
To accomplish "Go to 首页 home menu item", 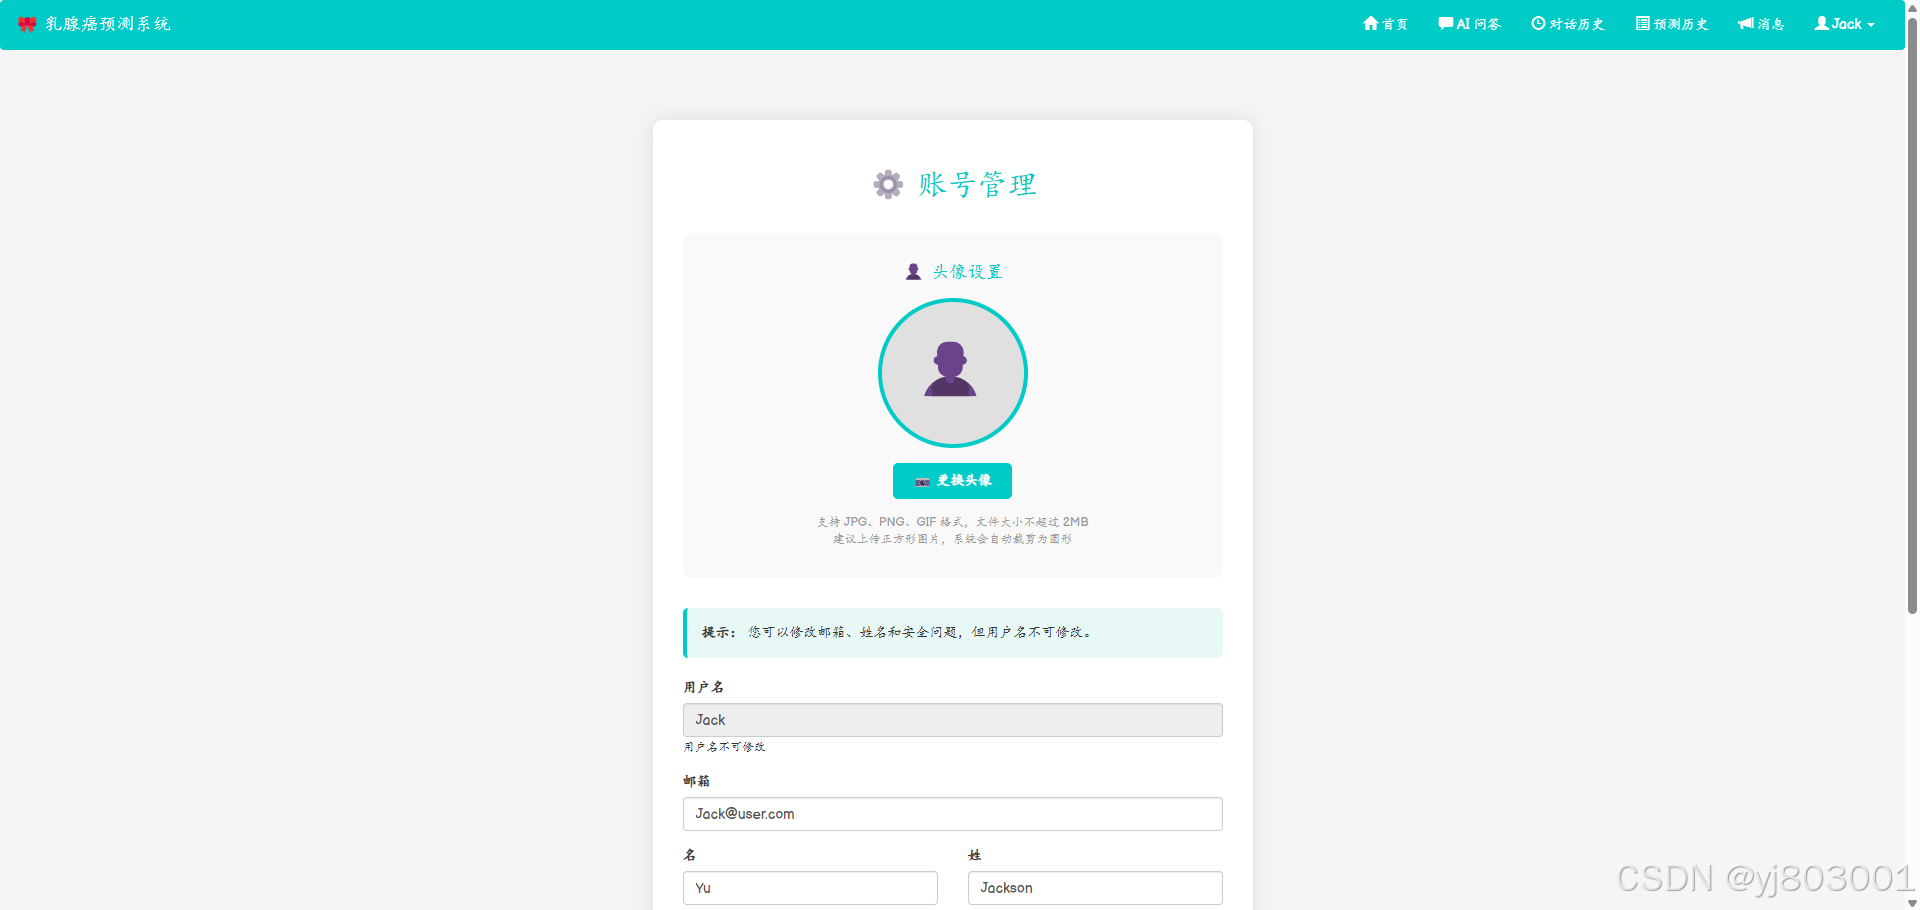I will click(1385, 24).
